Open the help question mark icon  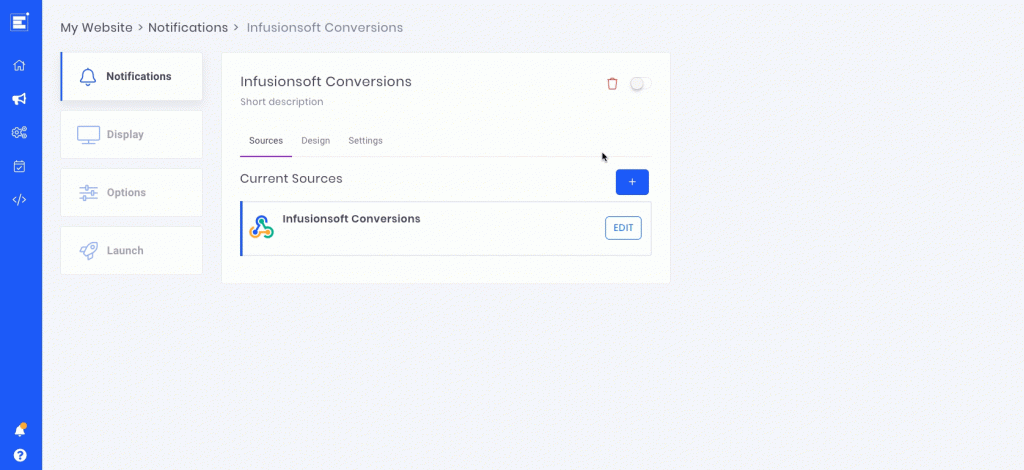pos(20,455)
